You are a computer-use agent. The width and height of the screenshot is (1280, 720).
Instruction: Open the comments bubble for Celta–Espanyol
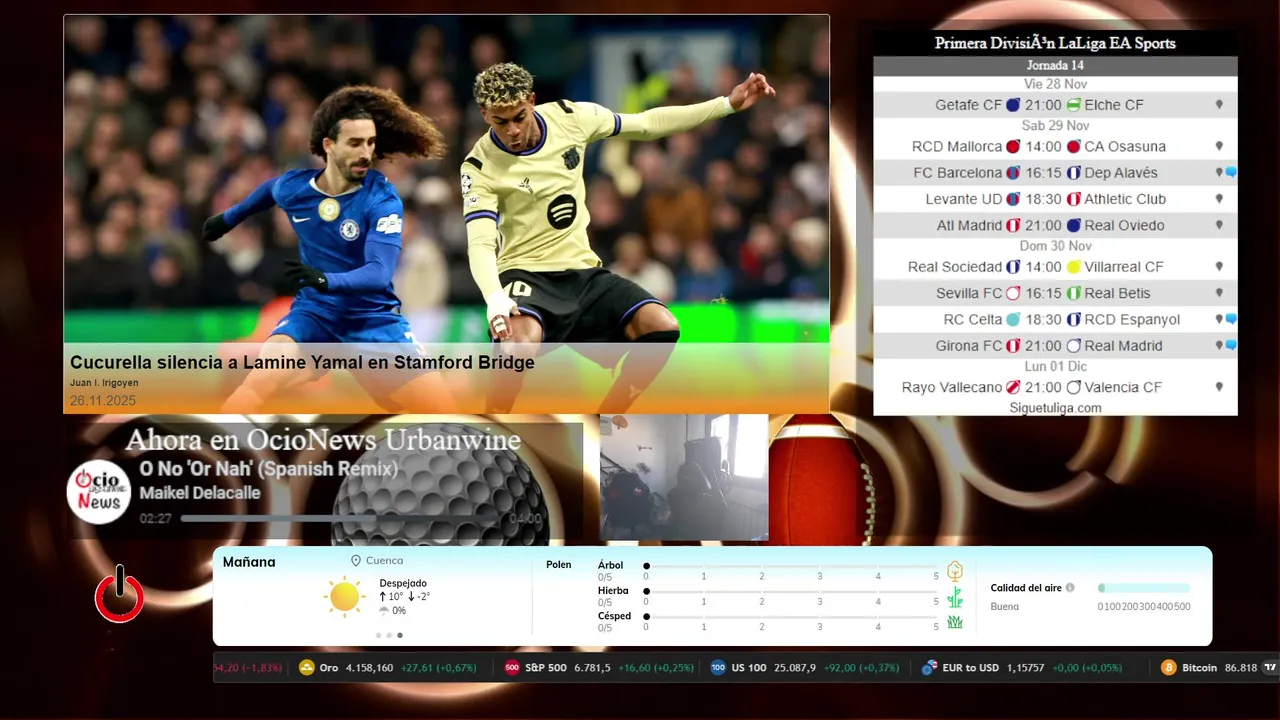click(1231, 319)
